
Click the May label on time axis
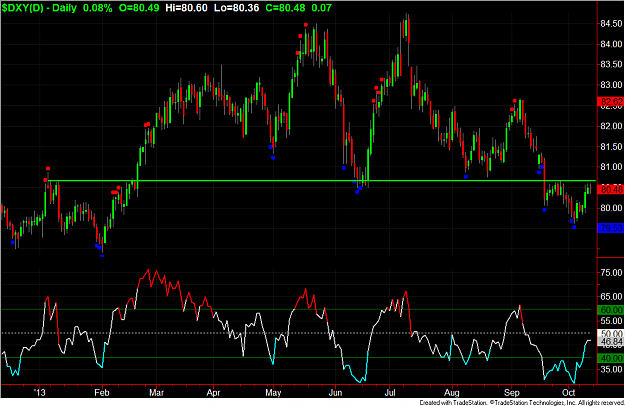[x=273, y=392]
